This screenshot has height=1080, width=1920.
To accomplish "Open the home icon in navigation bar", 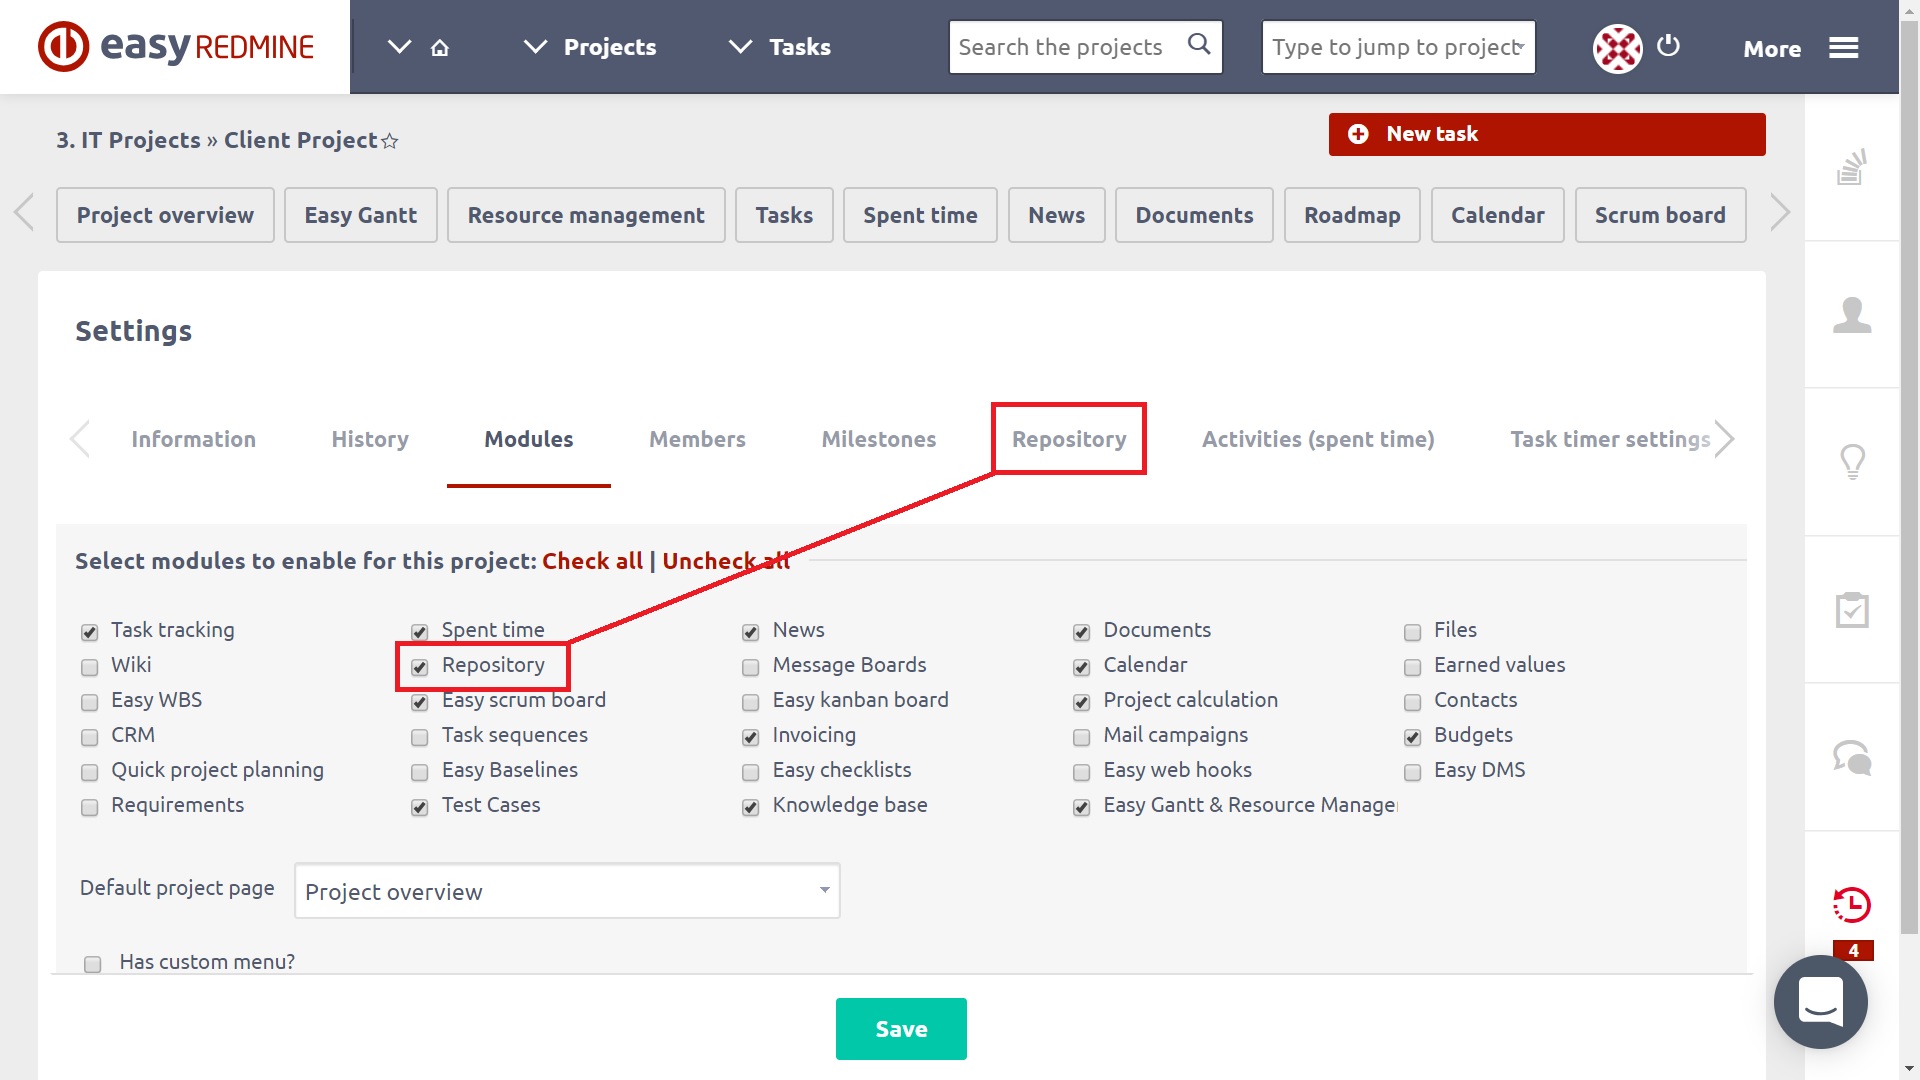I will click(439, 47).
